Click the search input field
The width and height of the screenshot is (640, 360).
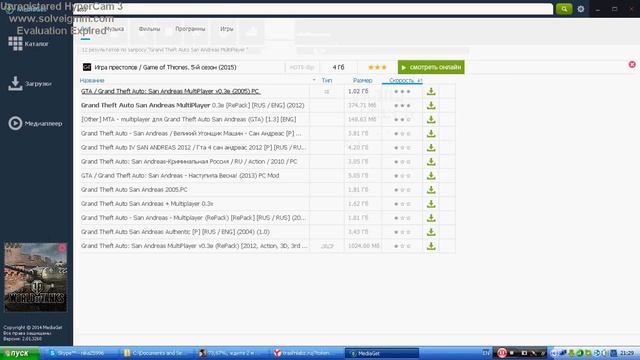click(313, 9)
